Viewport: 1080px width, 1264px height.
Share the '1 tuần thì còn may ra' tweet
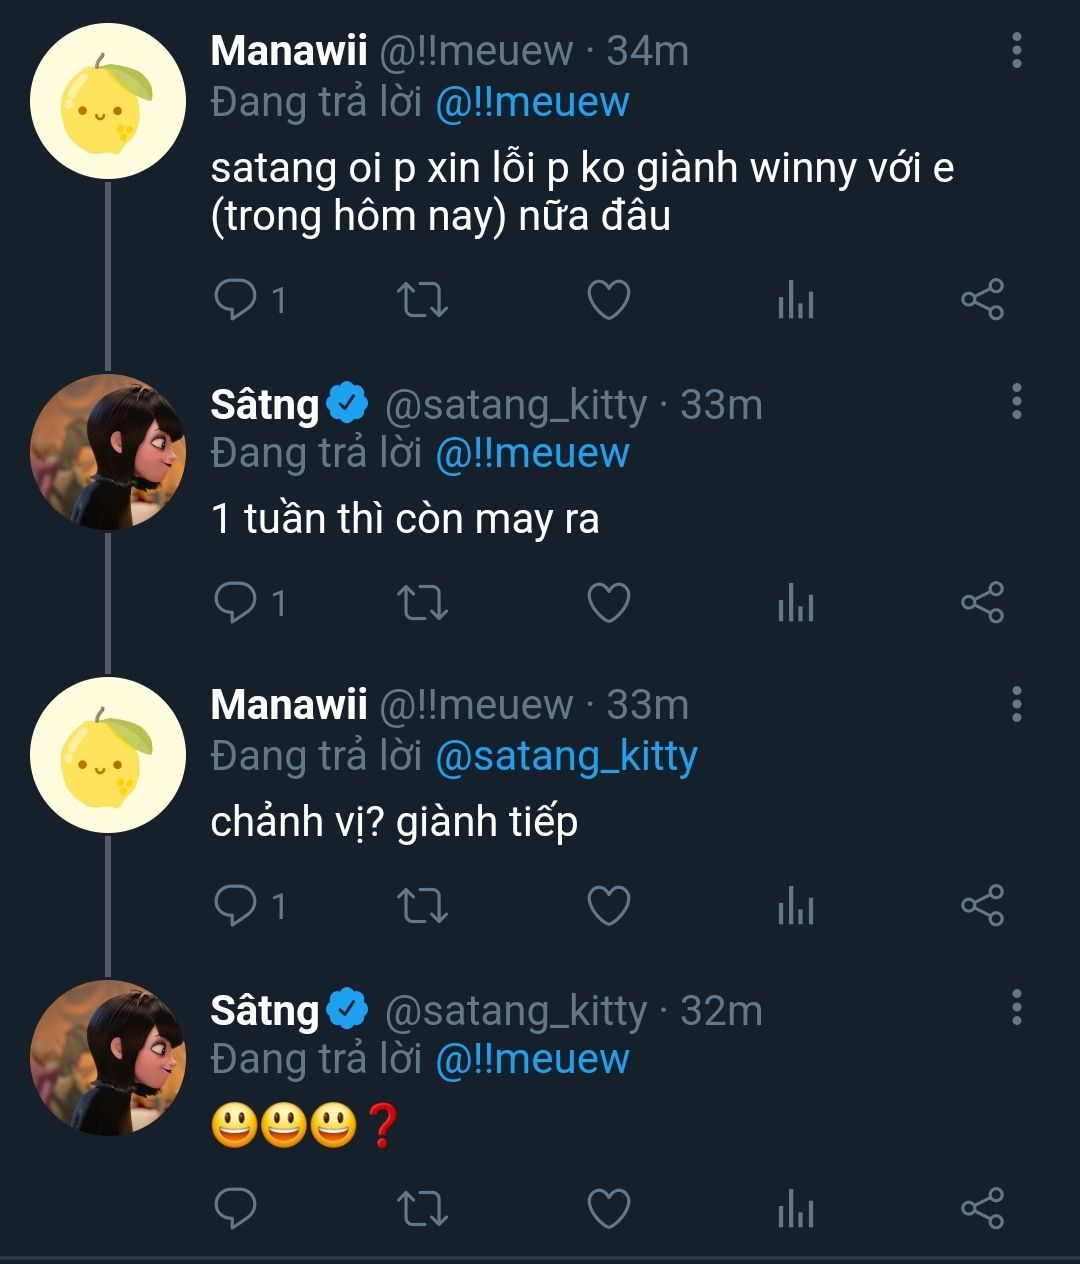point(982,603)
